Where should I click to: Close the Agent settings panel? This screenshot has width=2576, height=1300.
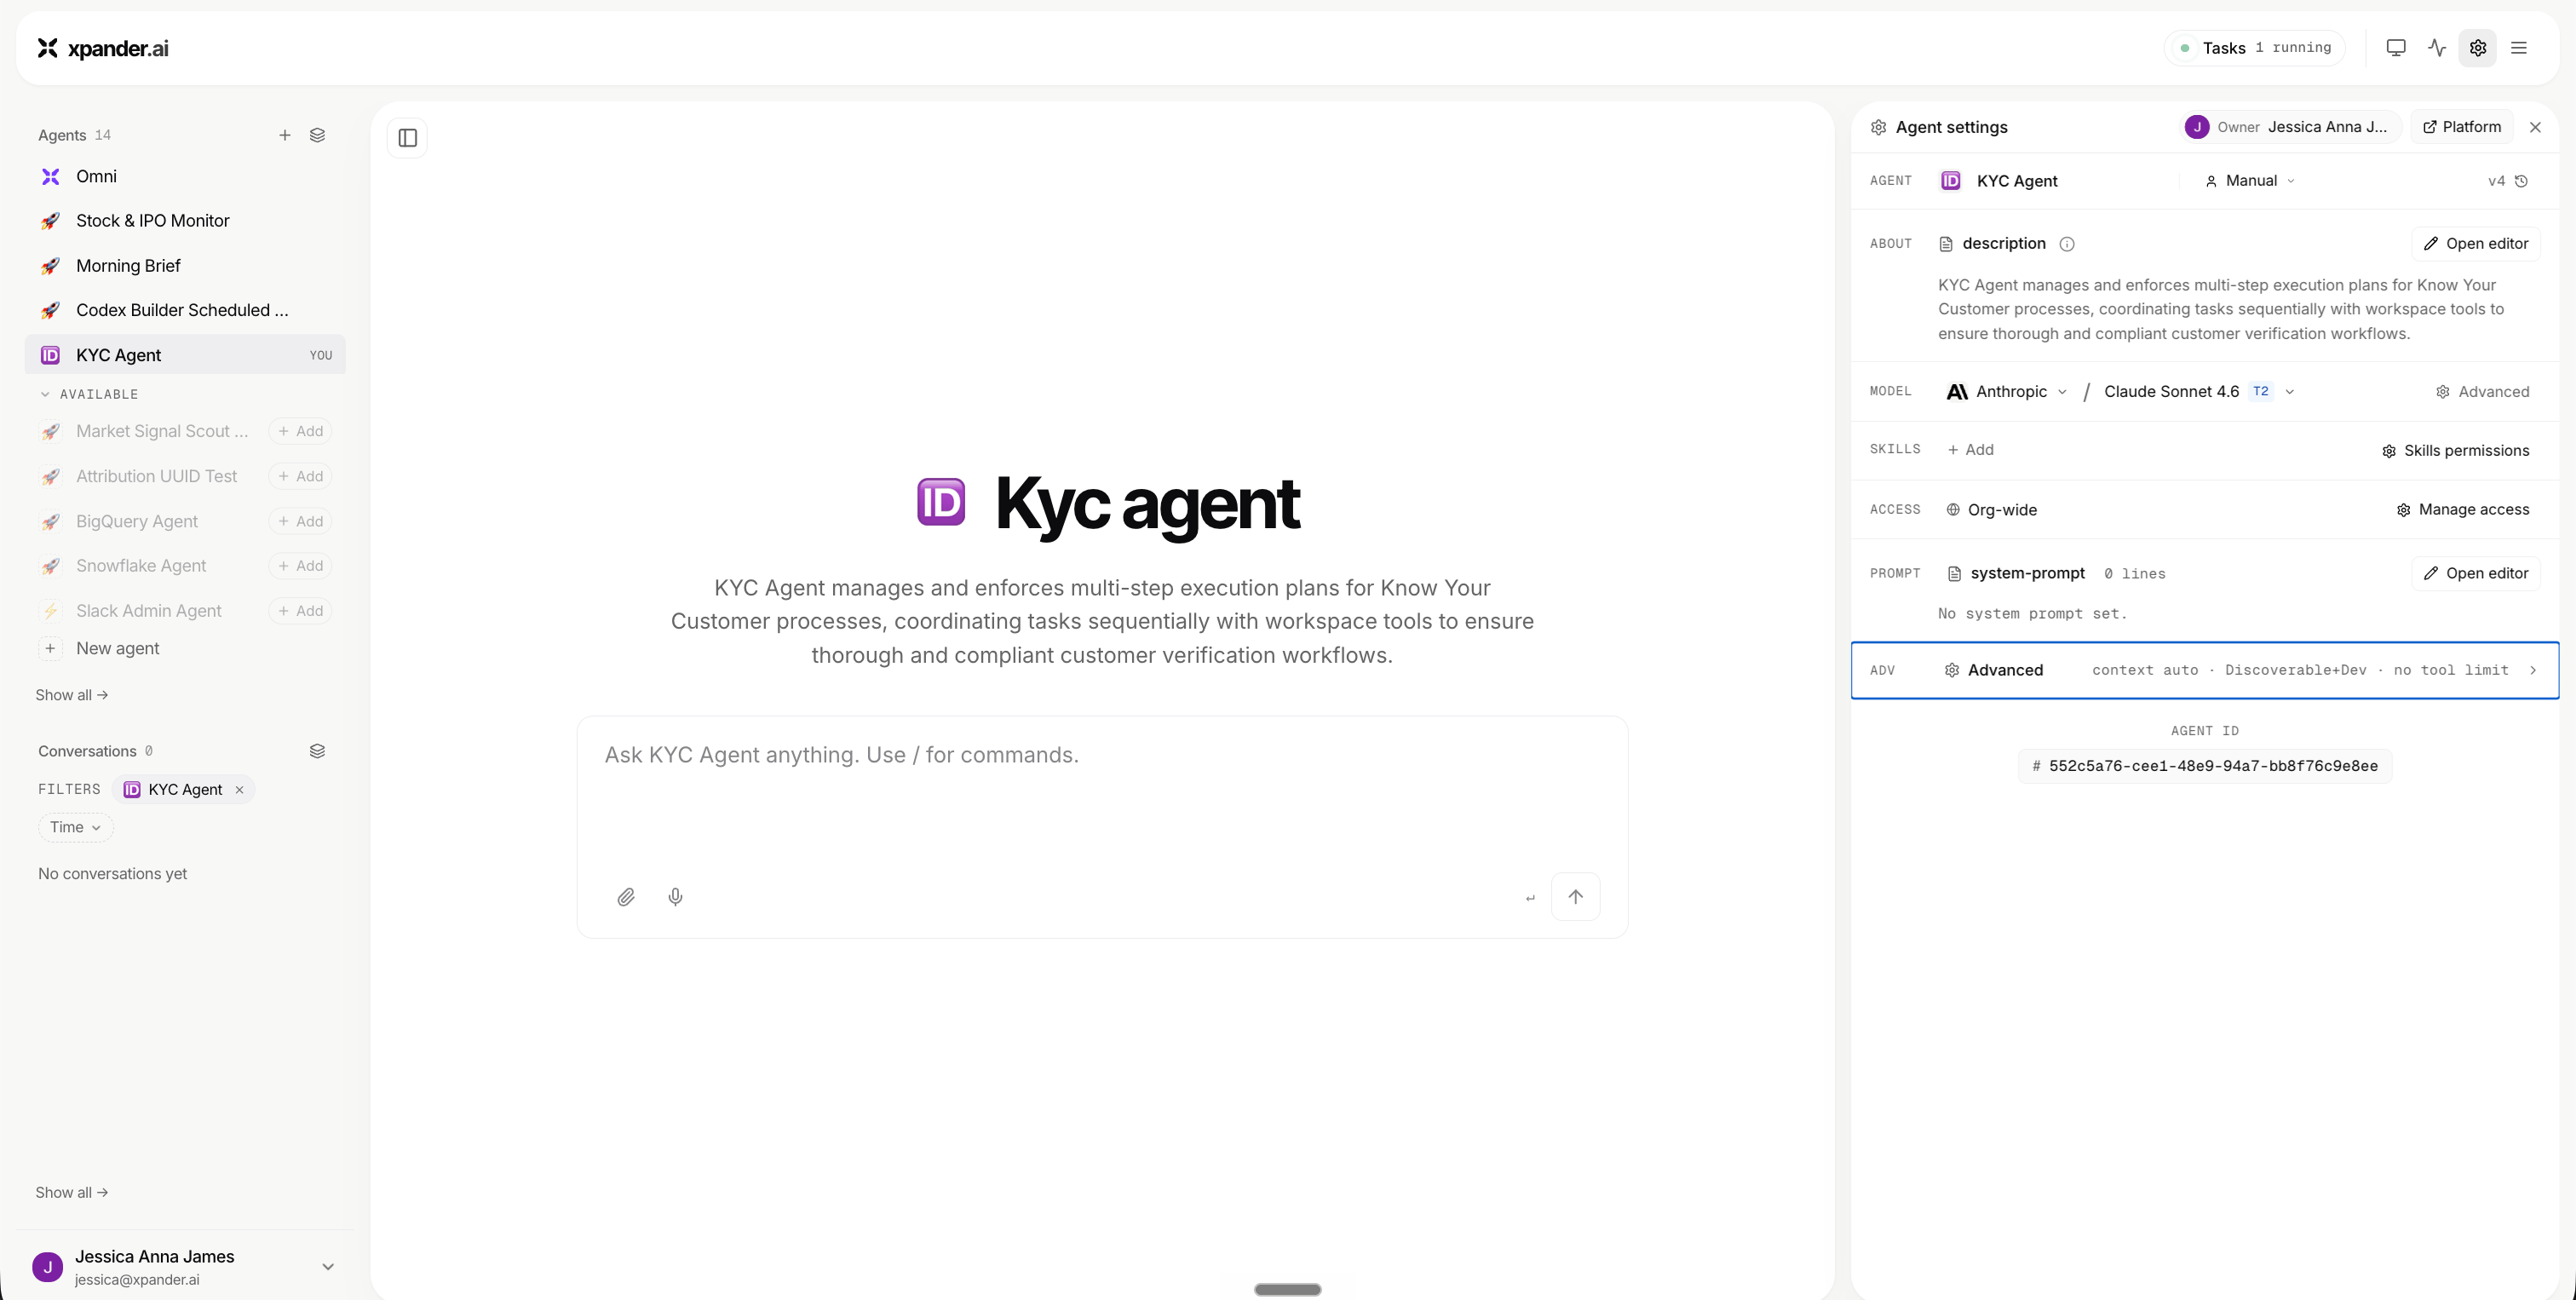click(x=2535, y=127)
